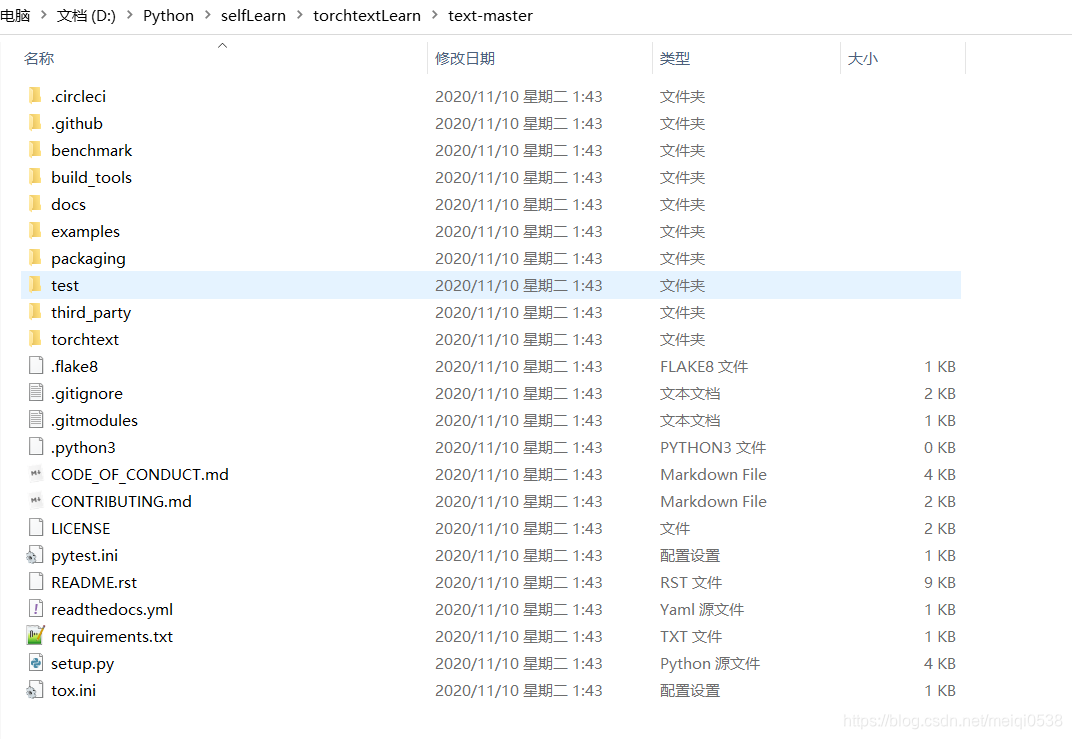Click the PYTHON3 文件 type cell
The width and height of the screenshot is (1072, 739).
point(712,447)
